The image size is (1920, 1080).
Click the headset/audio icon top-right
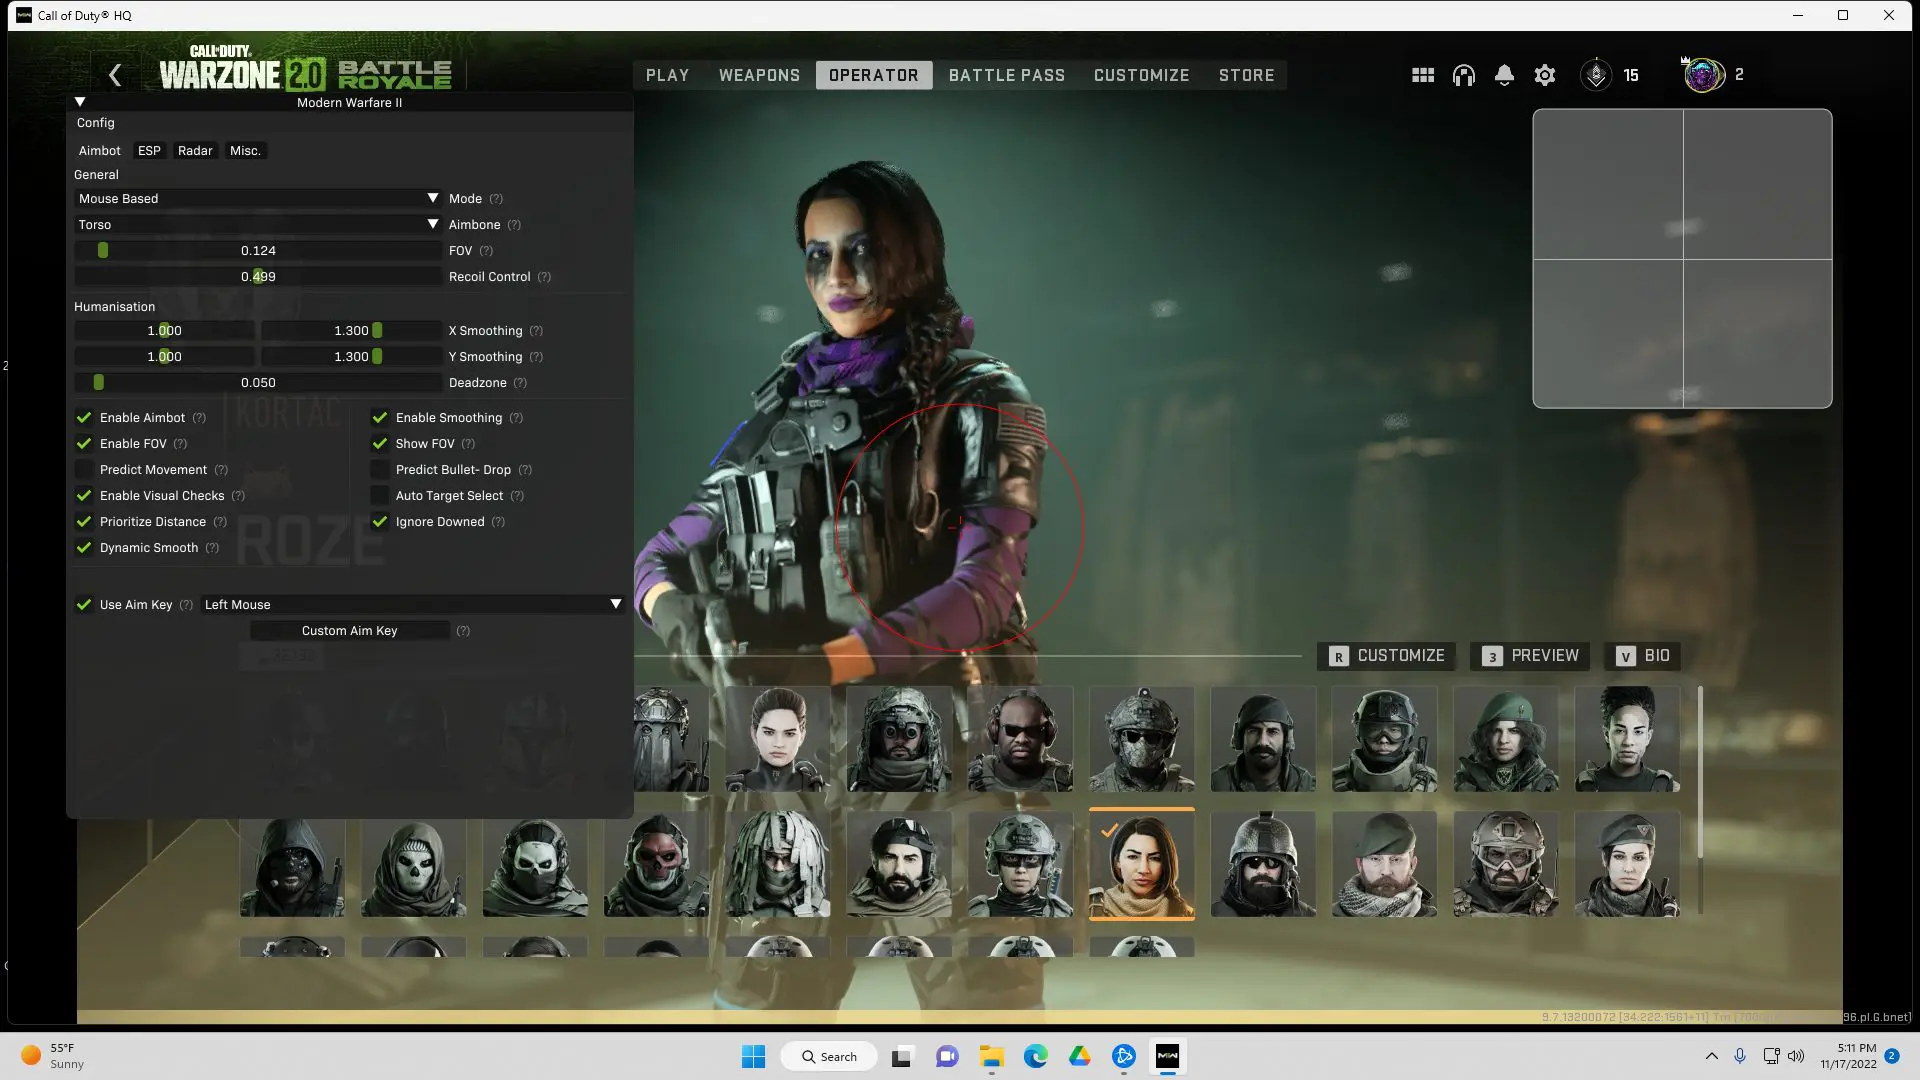click(1464, 75)
